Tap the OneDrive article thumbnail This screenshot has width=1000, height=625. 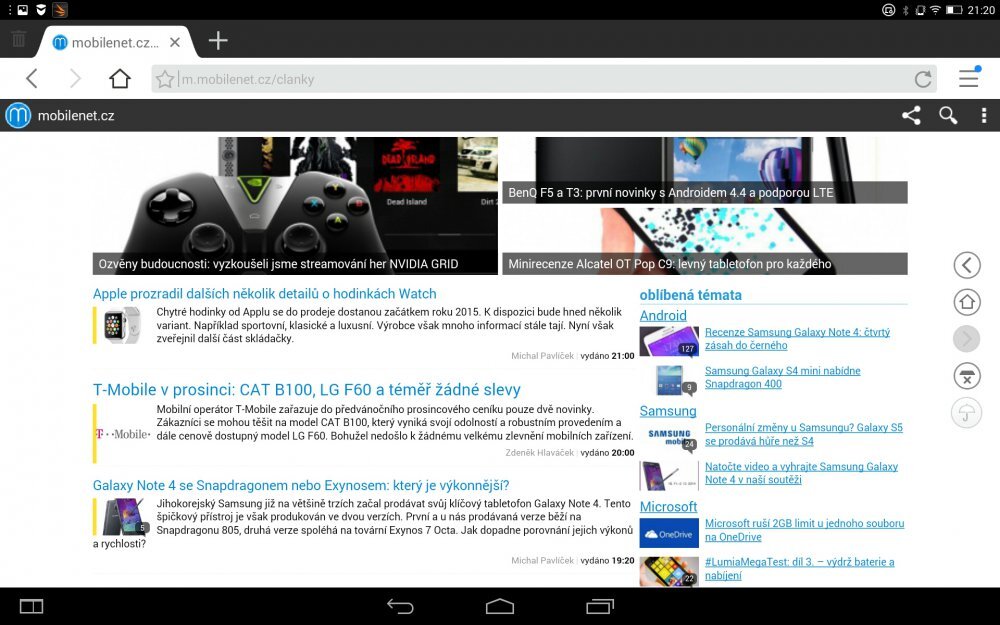[668, 532]
